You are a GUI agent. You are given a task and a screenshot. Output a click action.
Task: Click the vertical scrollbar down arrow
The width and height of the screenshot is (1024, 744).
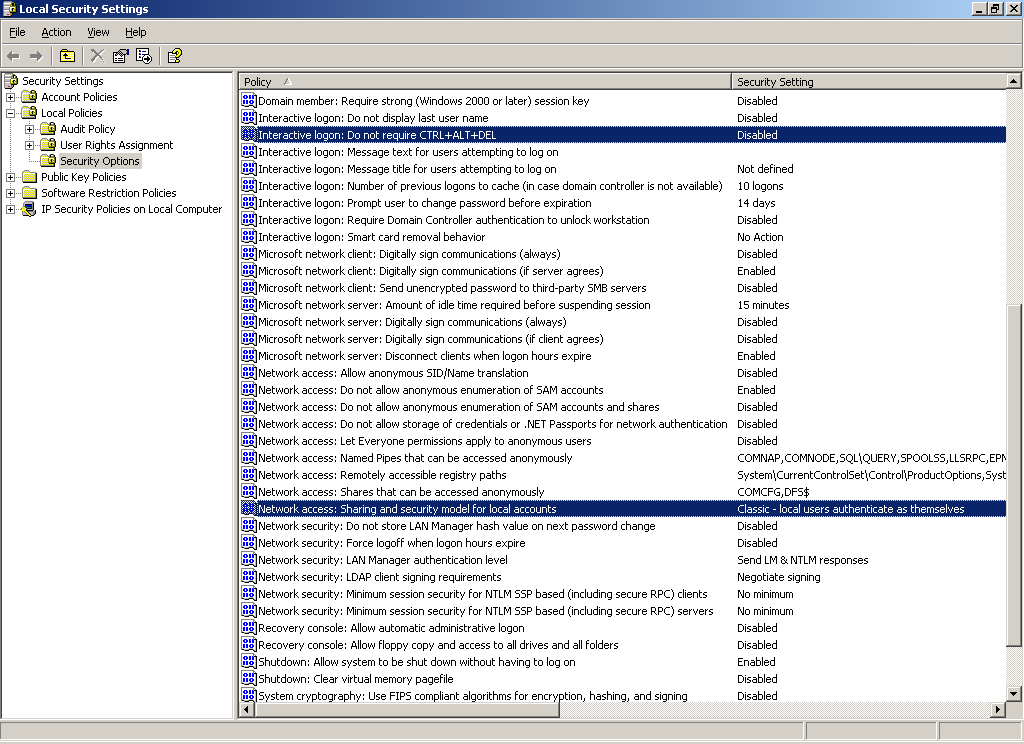(x=1014, y=693)
